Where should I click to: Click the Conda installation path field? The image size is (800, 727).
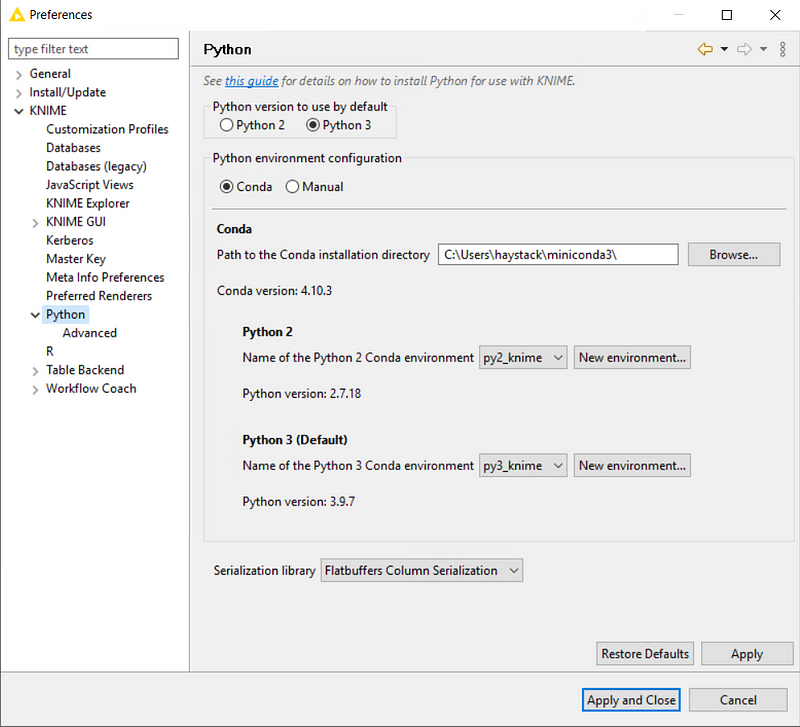[558, 255]
